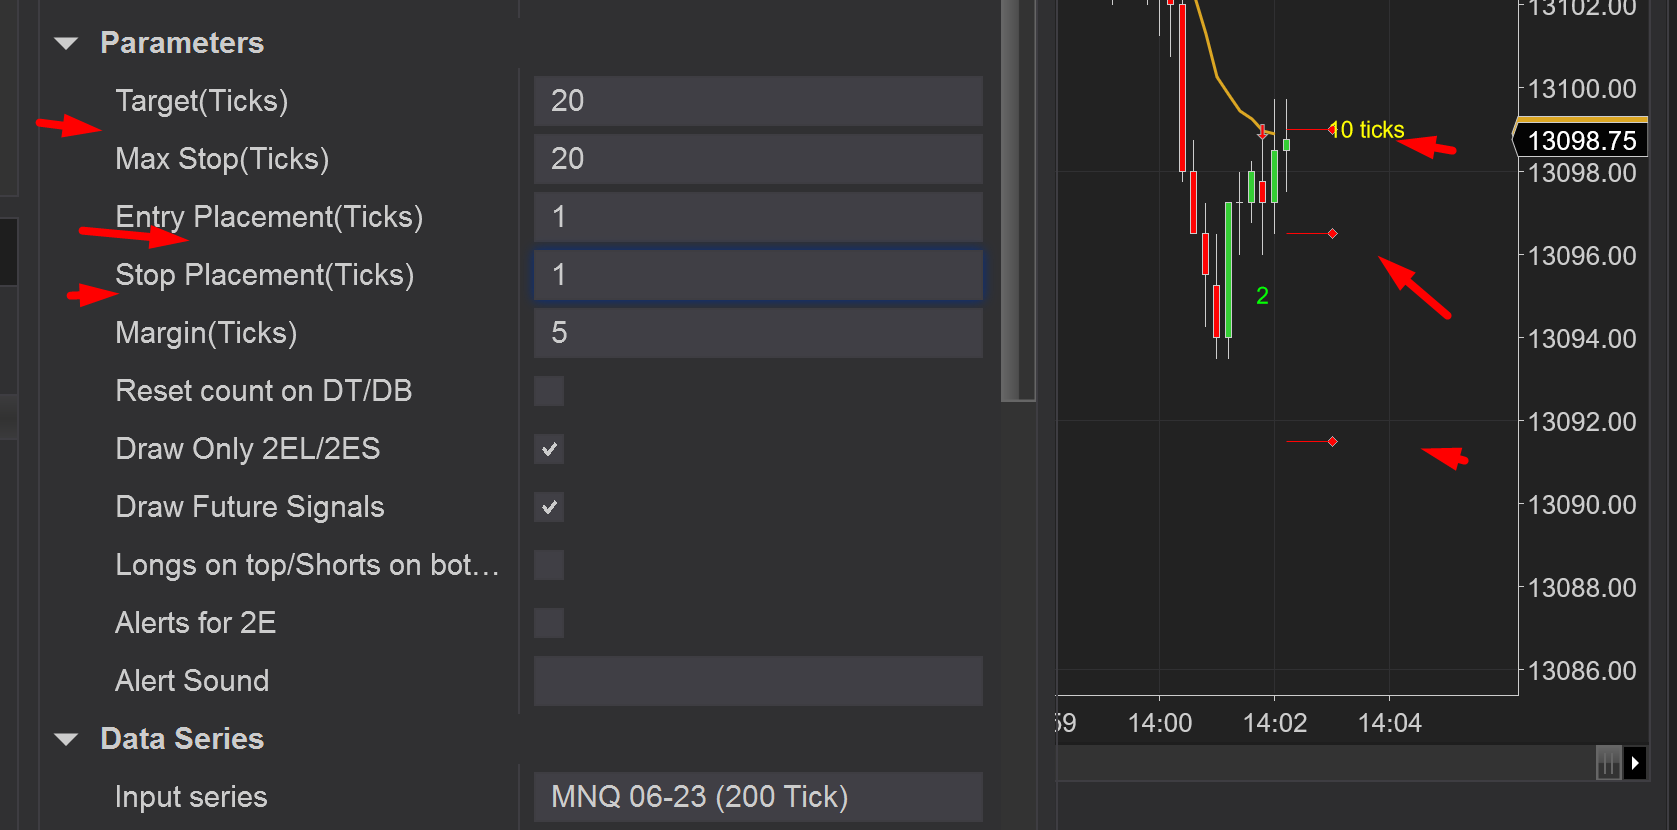
Task: Select the Stop Placement(Ticks) input box
Action: coord(757,275)
